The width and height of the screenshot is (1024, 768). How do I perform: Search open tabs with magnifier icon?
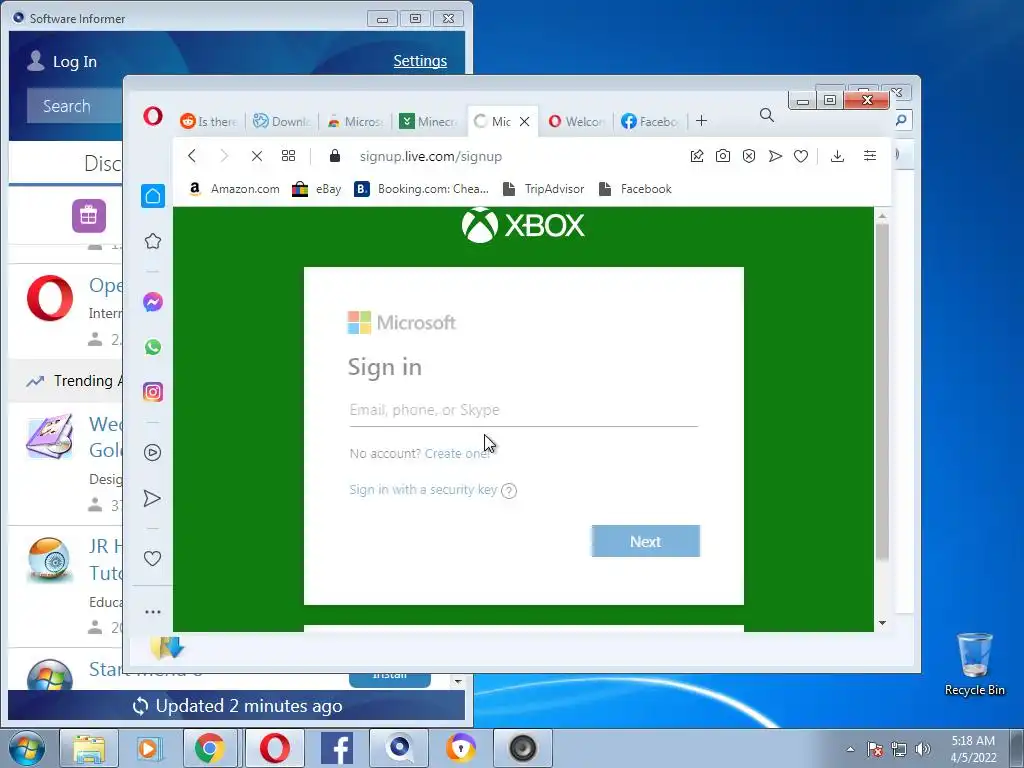767,116
